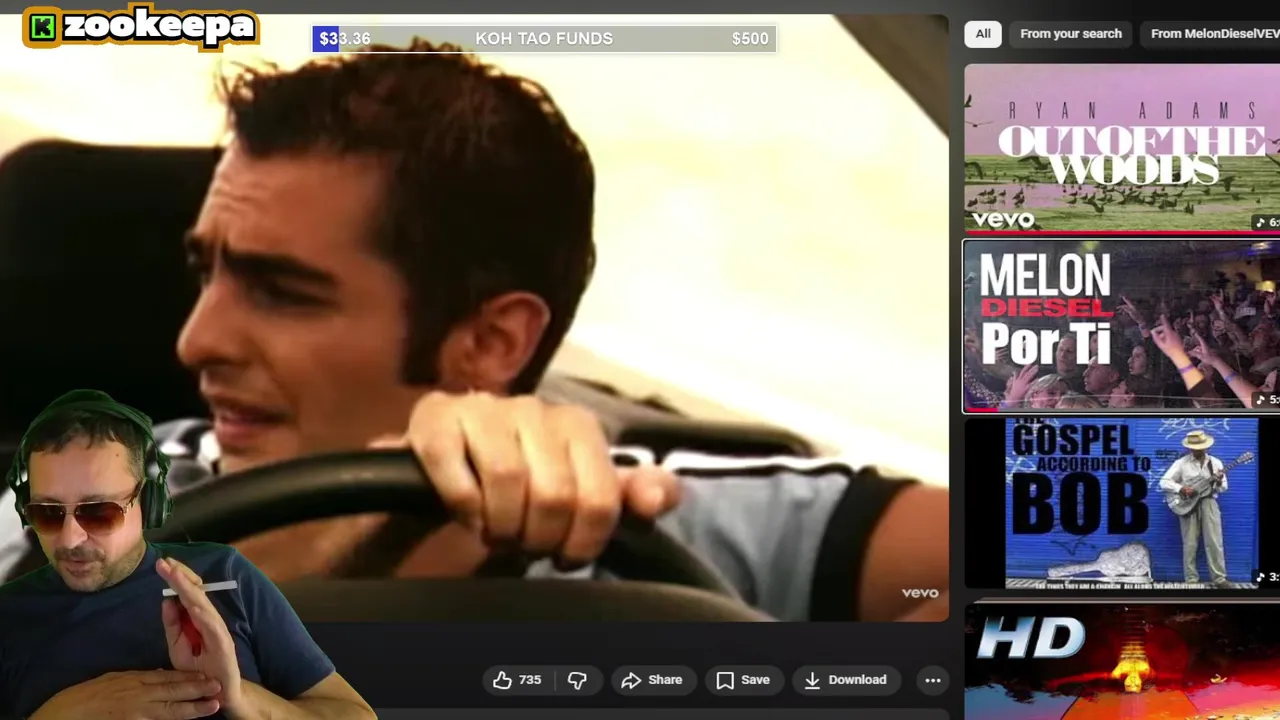Click the Koh Tao Funds progress bar
Screen dimensions: 1280x720
point(545,39)
